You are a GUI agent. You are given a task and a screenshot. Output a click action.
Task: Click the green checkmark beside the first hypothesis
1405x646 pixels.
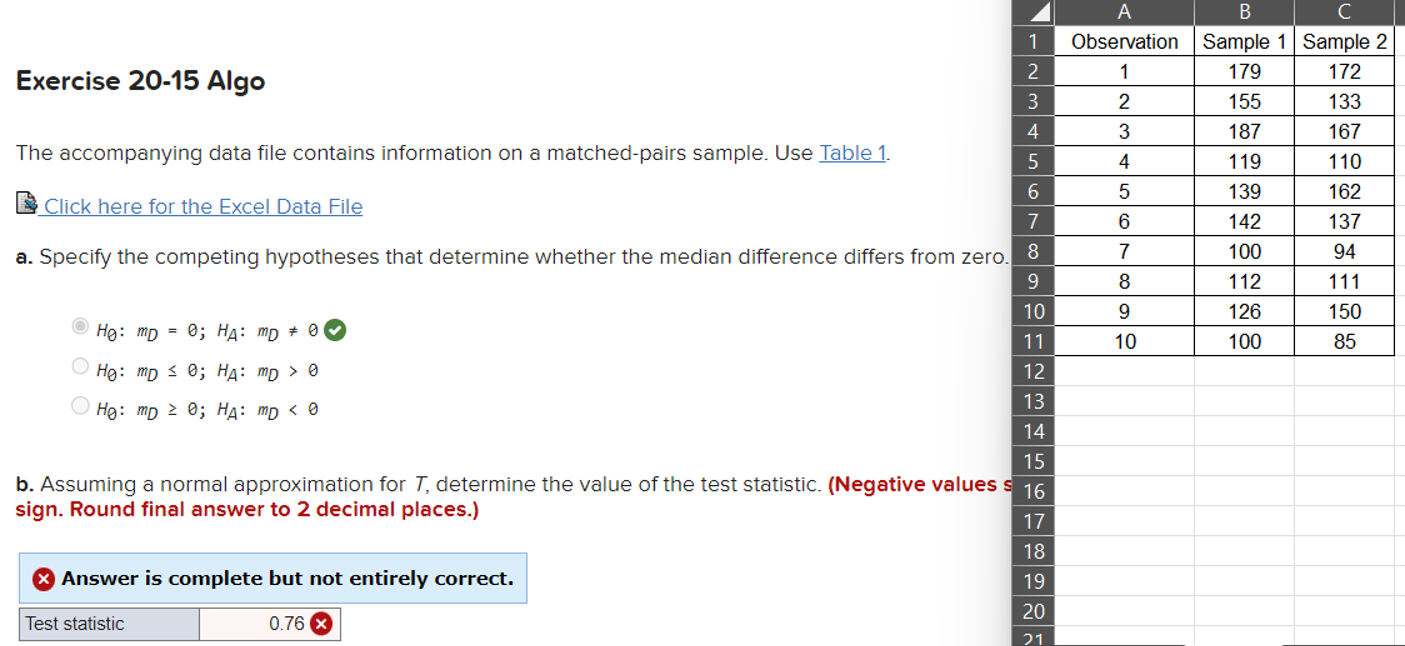[x=334, y=328]
